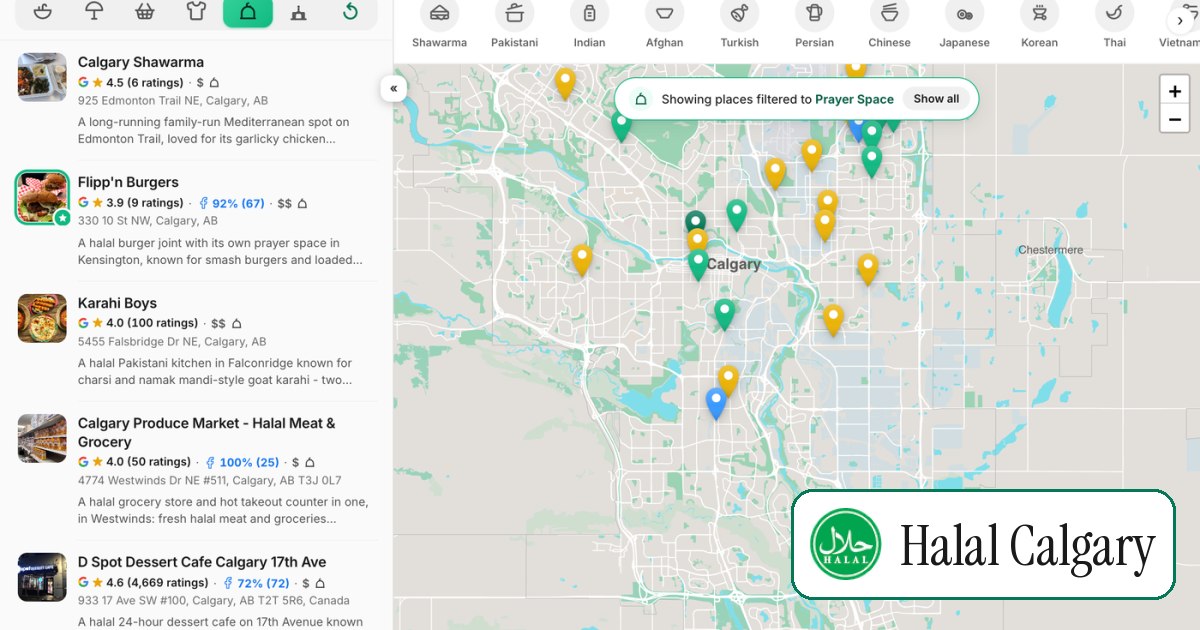
Task: Click Calgary Produce Market prayer space icon
Action: pos(309,462)
